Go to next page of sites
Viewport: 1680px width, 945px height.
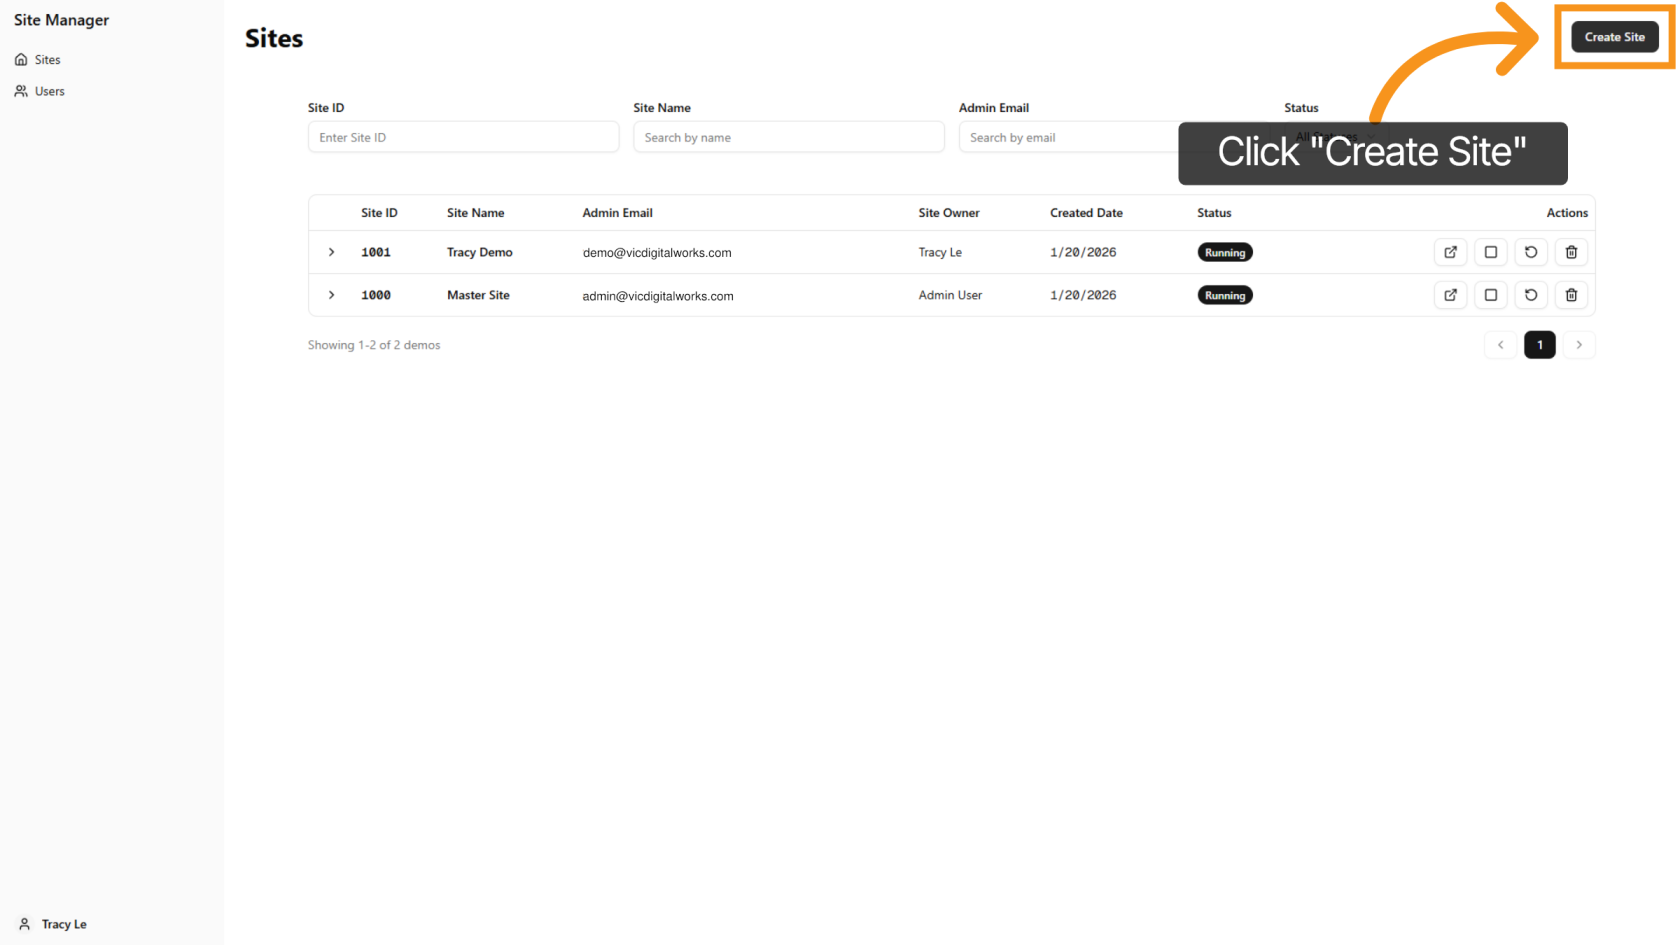1579,345
